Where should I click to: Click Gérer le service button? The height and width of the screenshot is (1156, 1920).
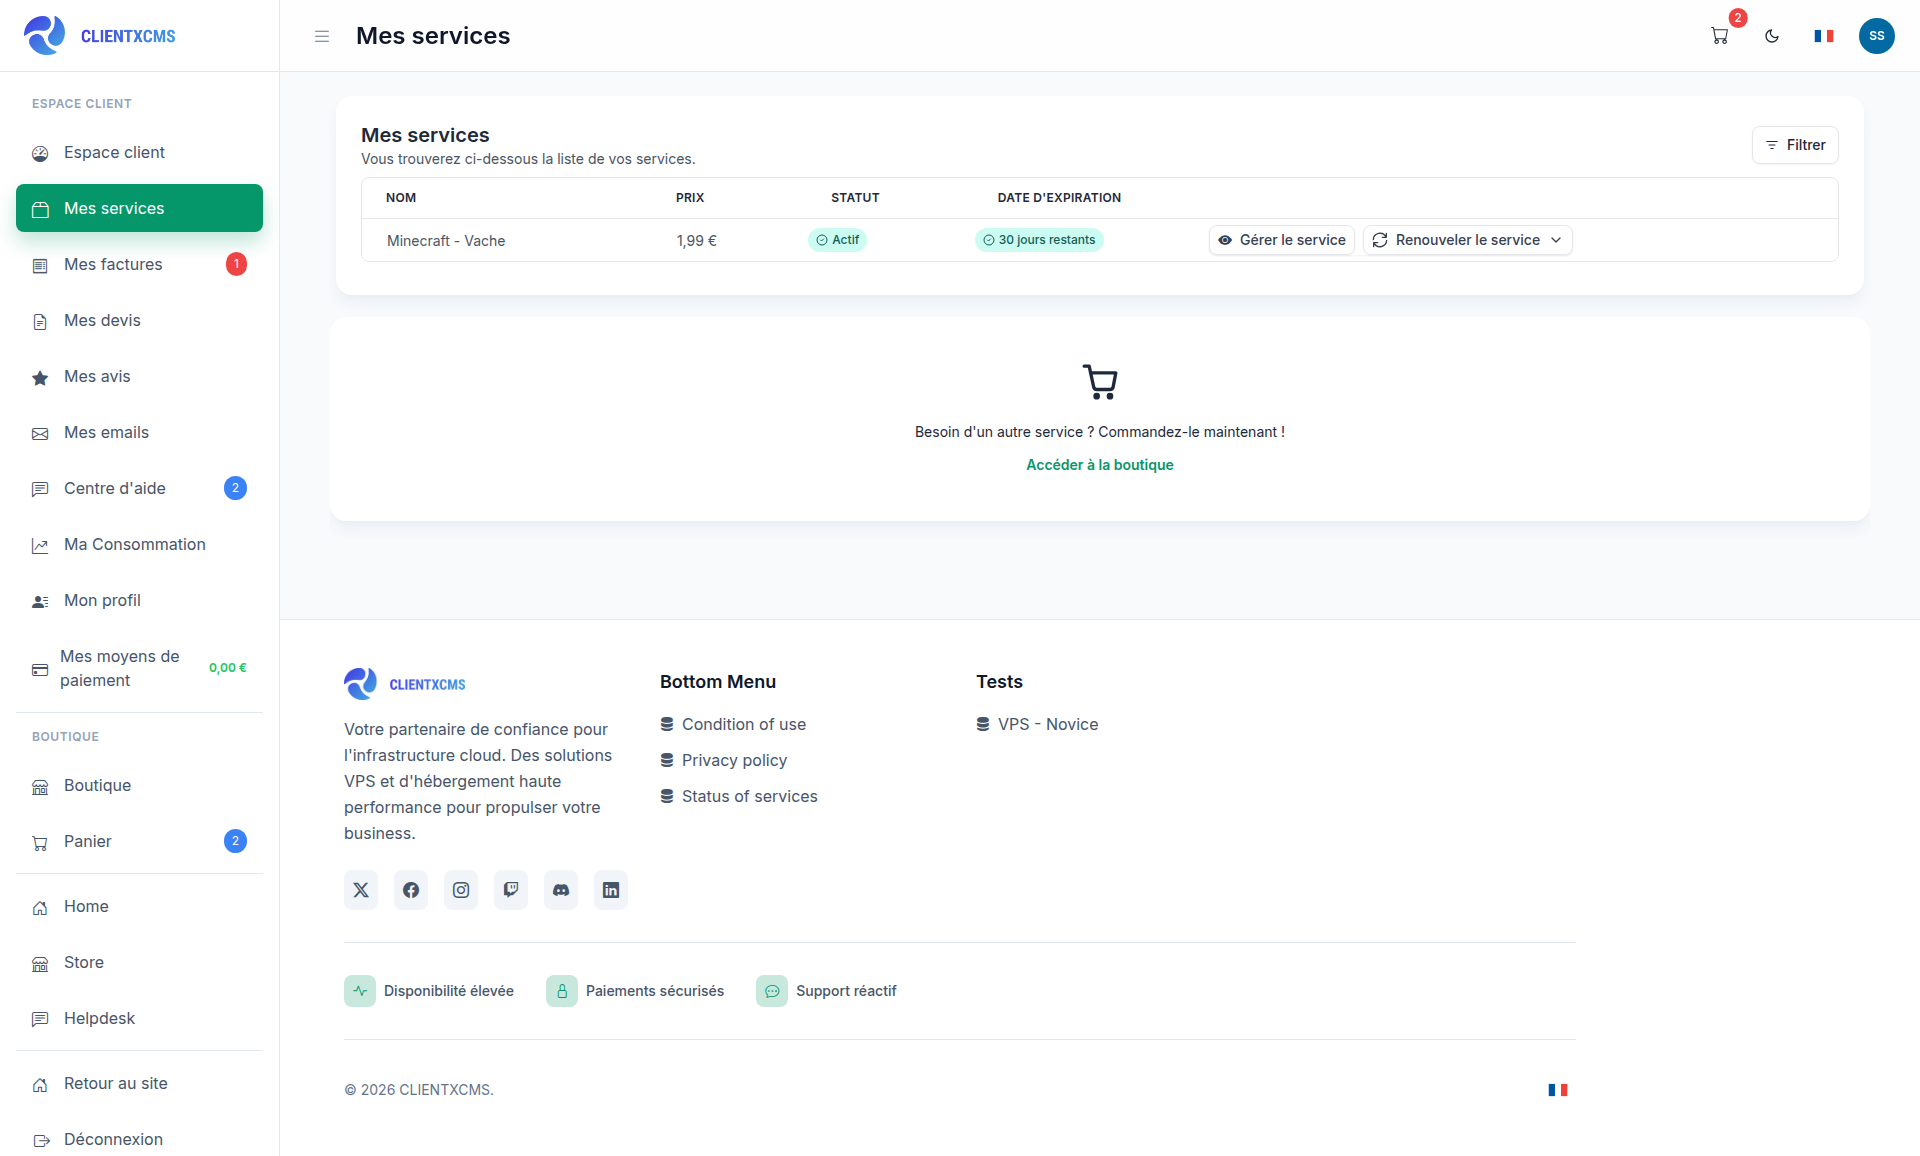coord(1281,240)
